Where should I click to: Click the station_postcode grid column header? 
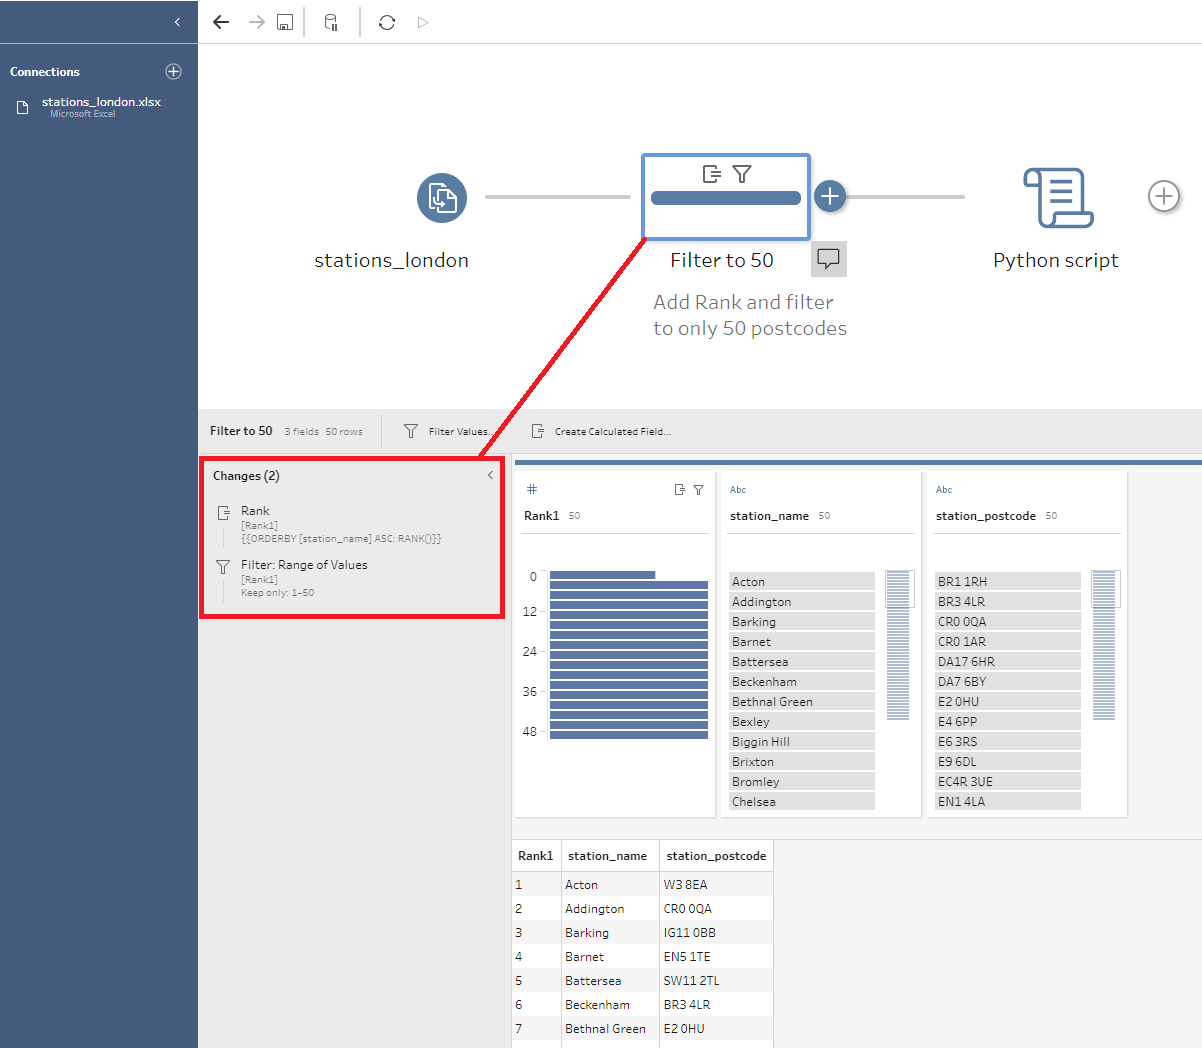tap(716, 856)
